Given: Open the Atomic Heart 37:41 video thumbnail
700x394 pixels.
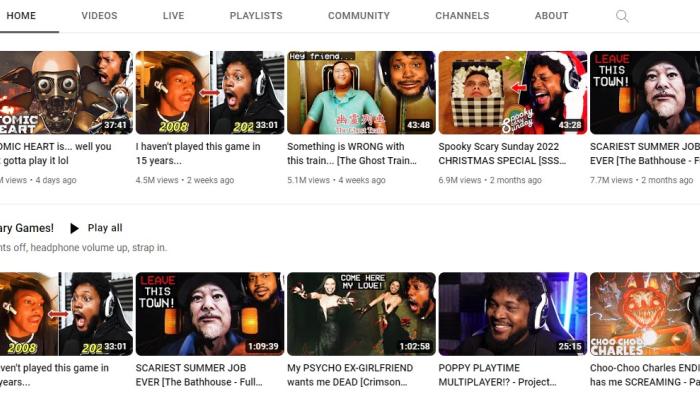Looking at the screenshot, I should click(x=66, y=92).
